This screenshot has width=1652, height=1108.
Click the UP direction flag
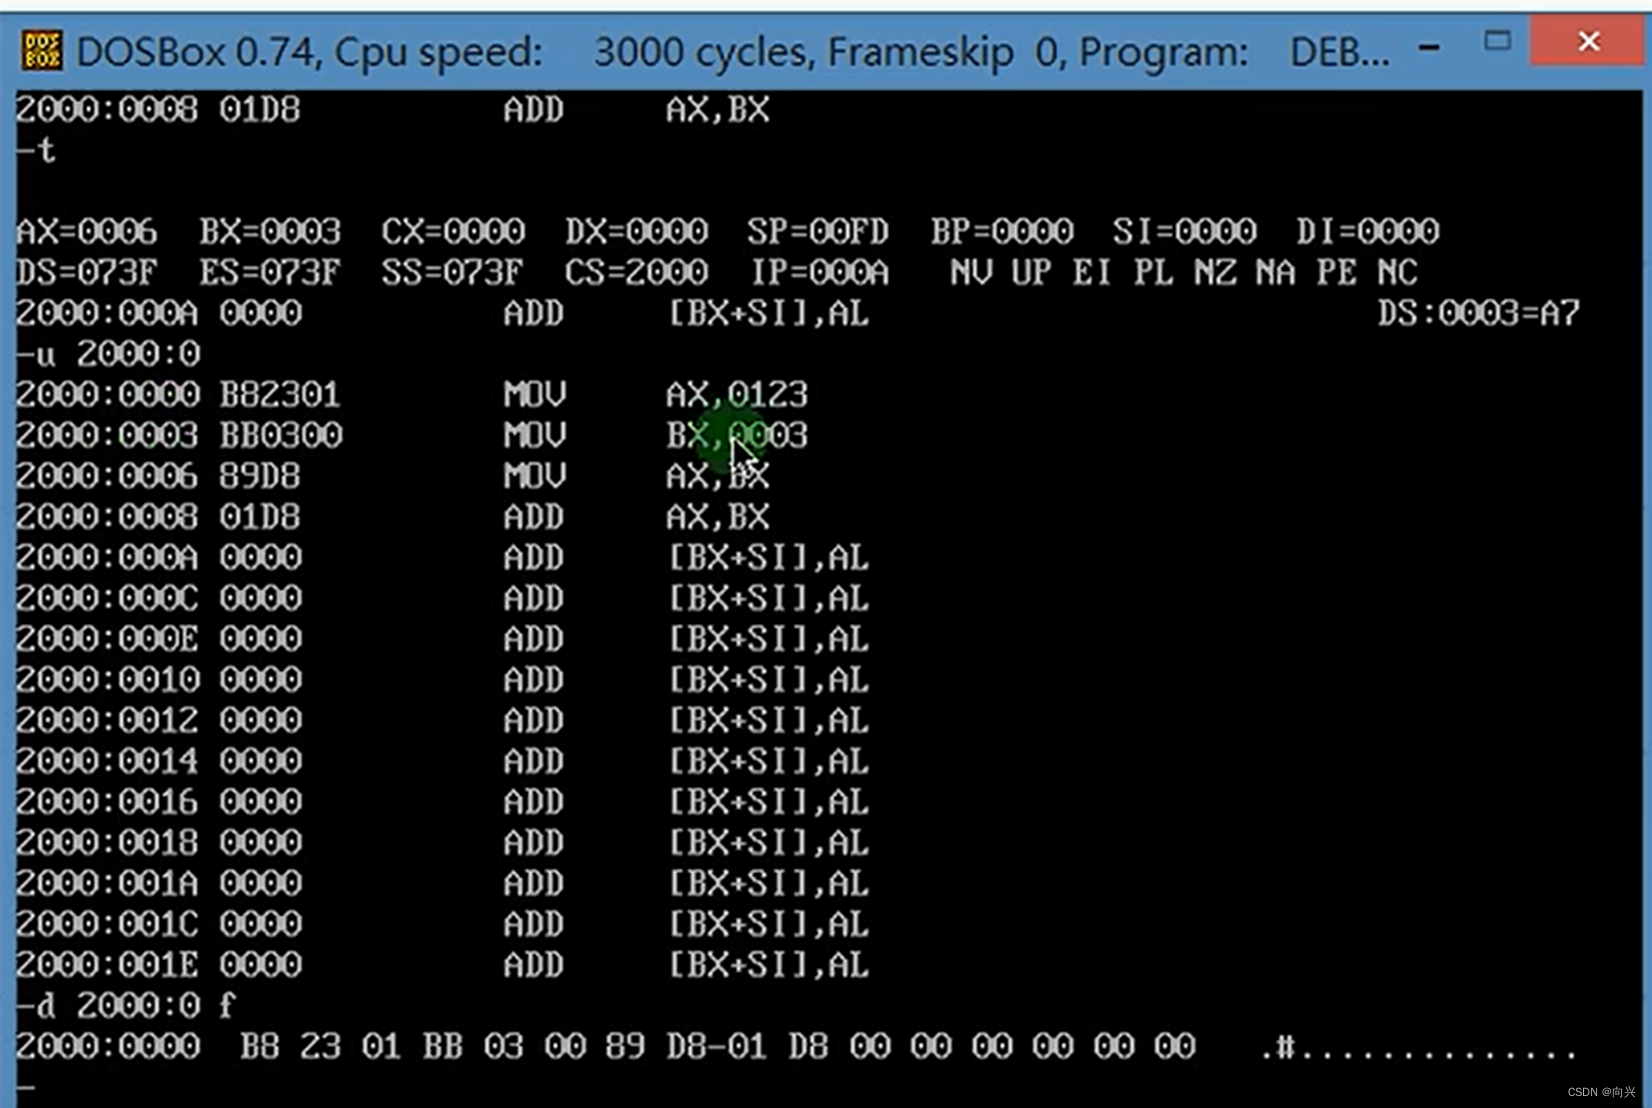(1031, 272)
